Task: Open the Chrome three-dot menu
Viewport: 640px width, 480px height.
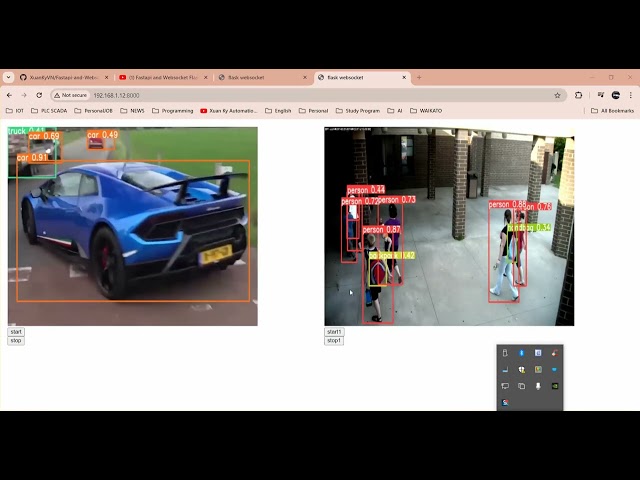Action: pyautogui.click(x=631, y=95)
